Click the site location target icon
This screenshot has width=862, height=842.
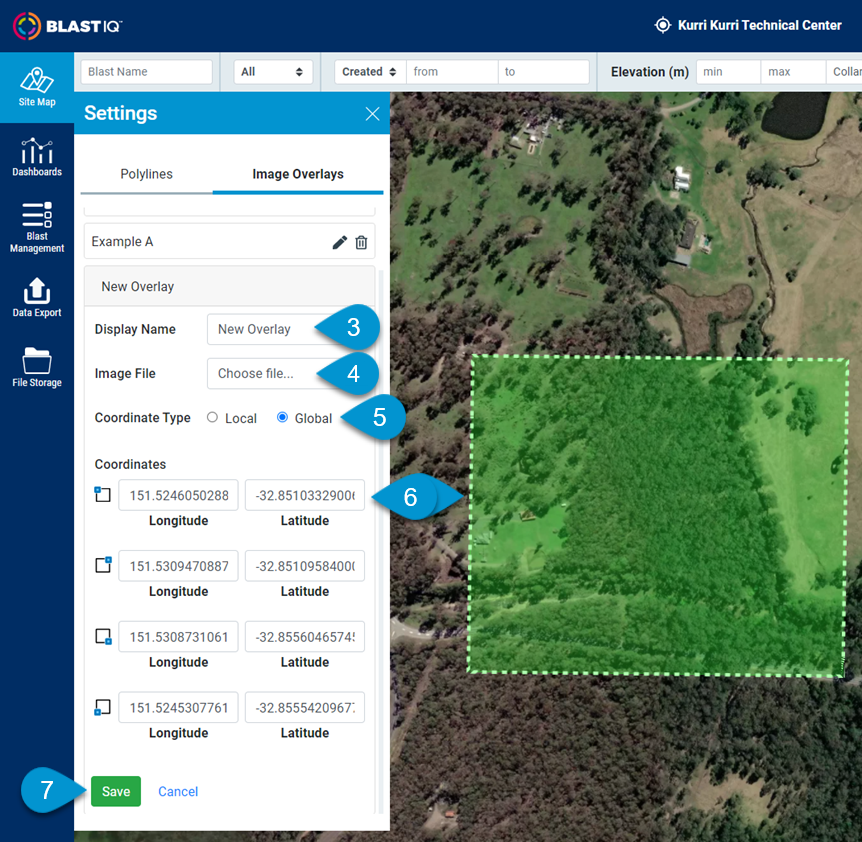662,25
